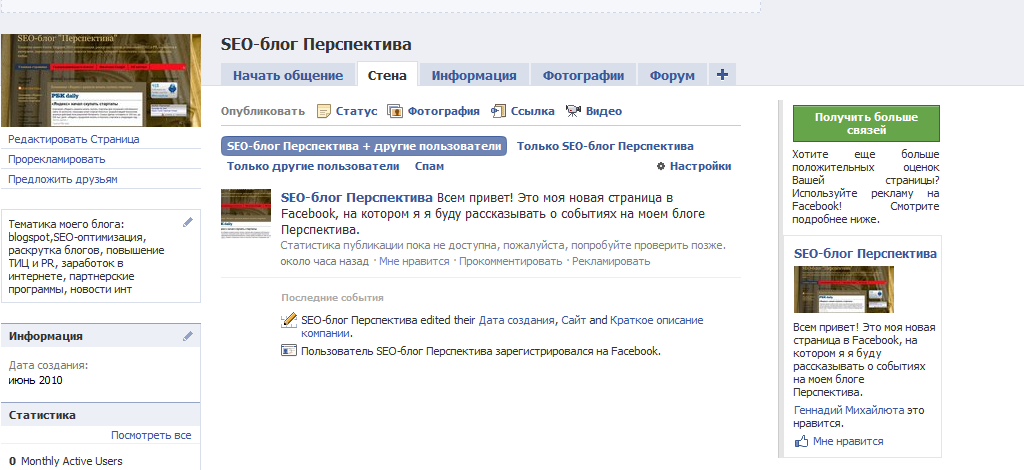The width and height of the screenshot is (1024, 470).
Task: Click Прокомментировать under the post
Action: tap(511, 261)
